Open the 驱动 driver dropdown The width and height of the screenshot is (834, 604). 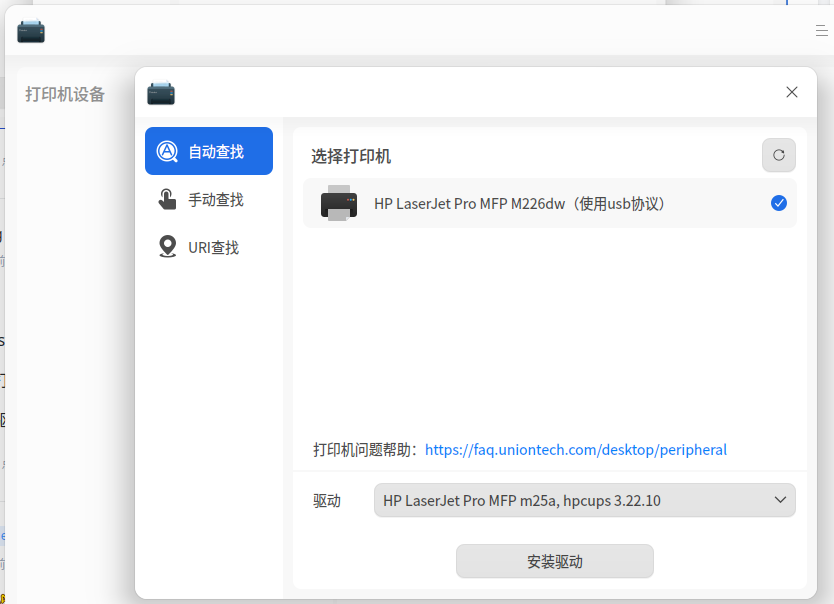[585, 500]
